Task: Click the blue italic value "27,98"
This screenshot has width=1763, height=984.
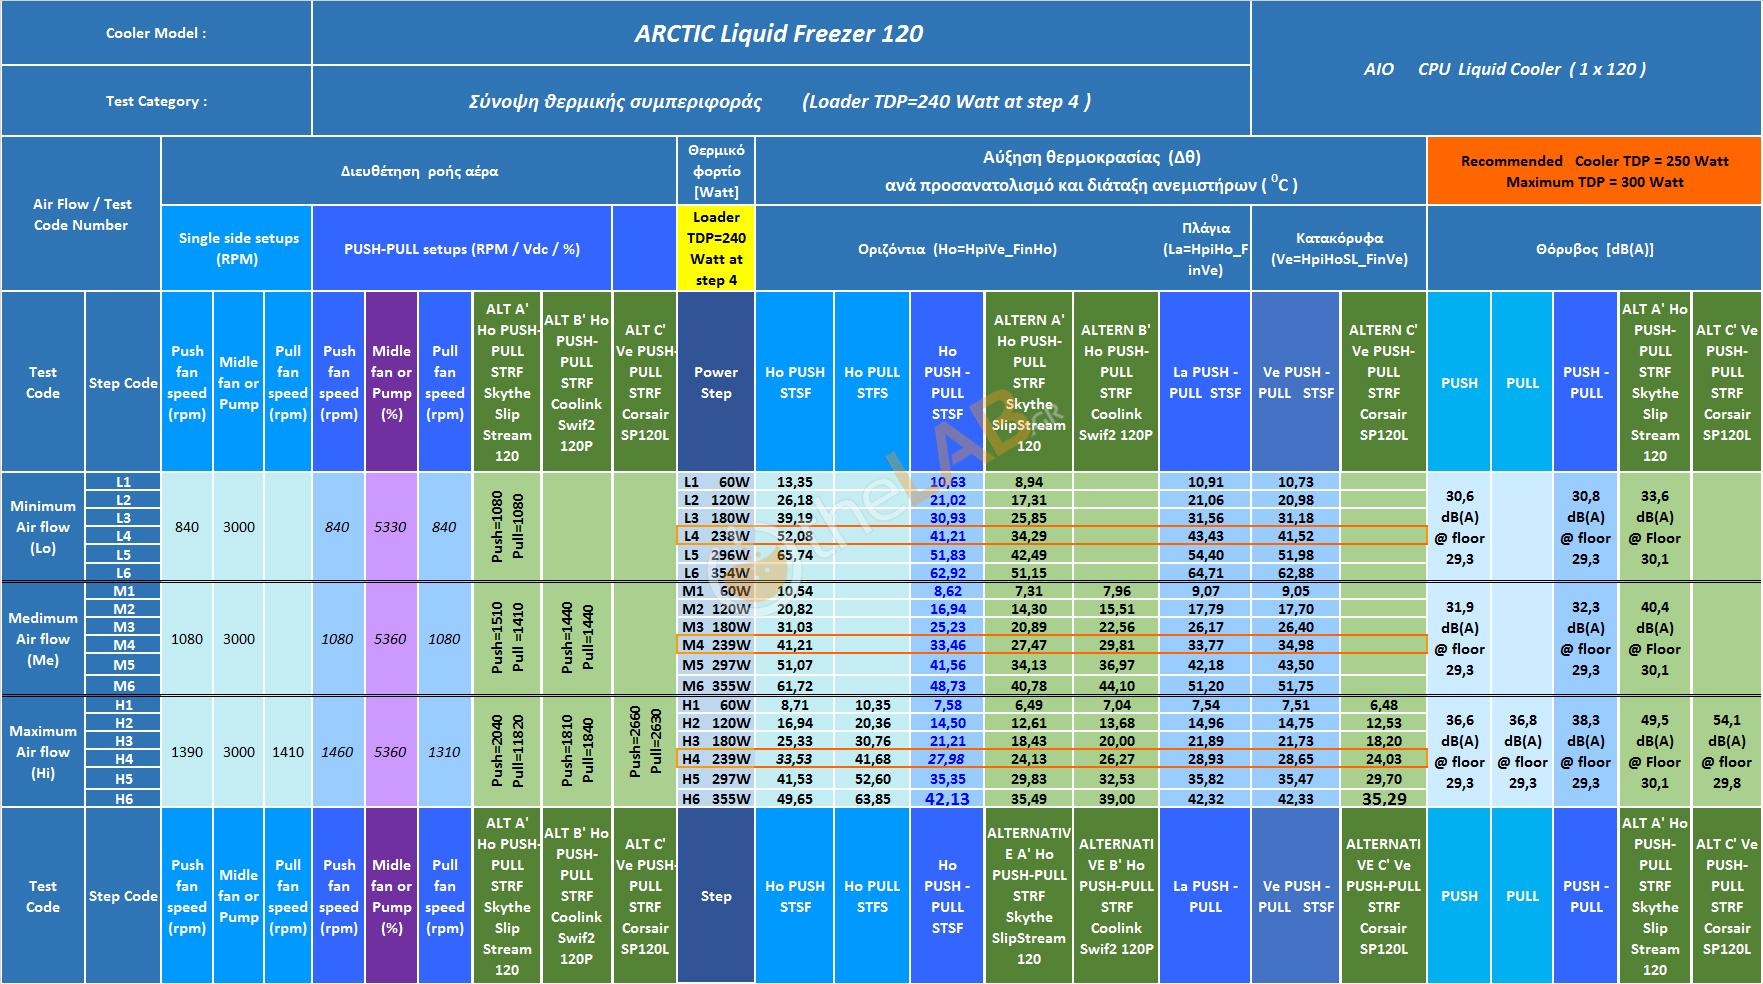Action: point(947,759)
